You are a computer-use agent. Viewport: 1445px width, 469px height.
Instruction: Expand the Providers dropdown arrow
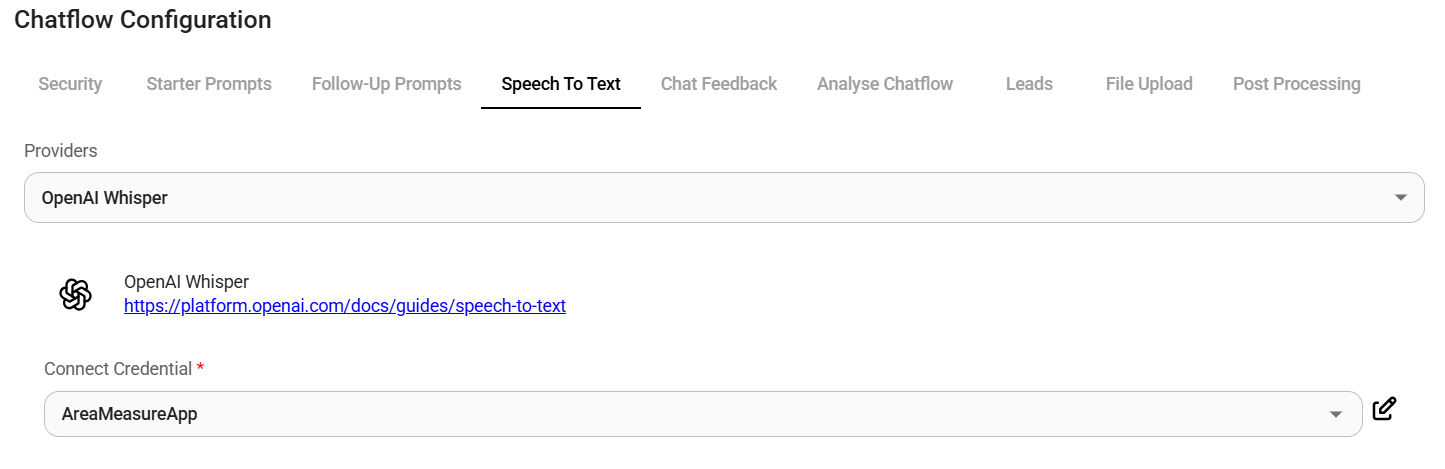click(x=1400, y=198)
